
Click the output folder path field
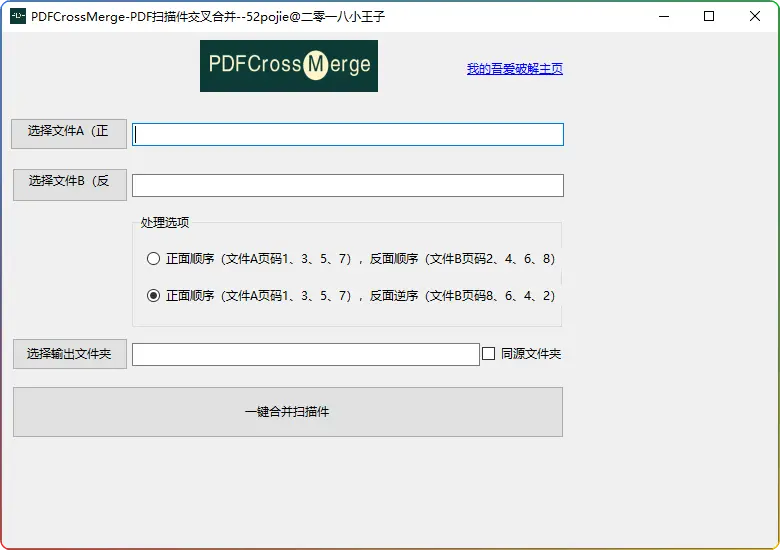305,354
